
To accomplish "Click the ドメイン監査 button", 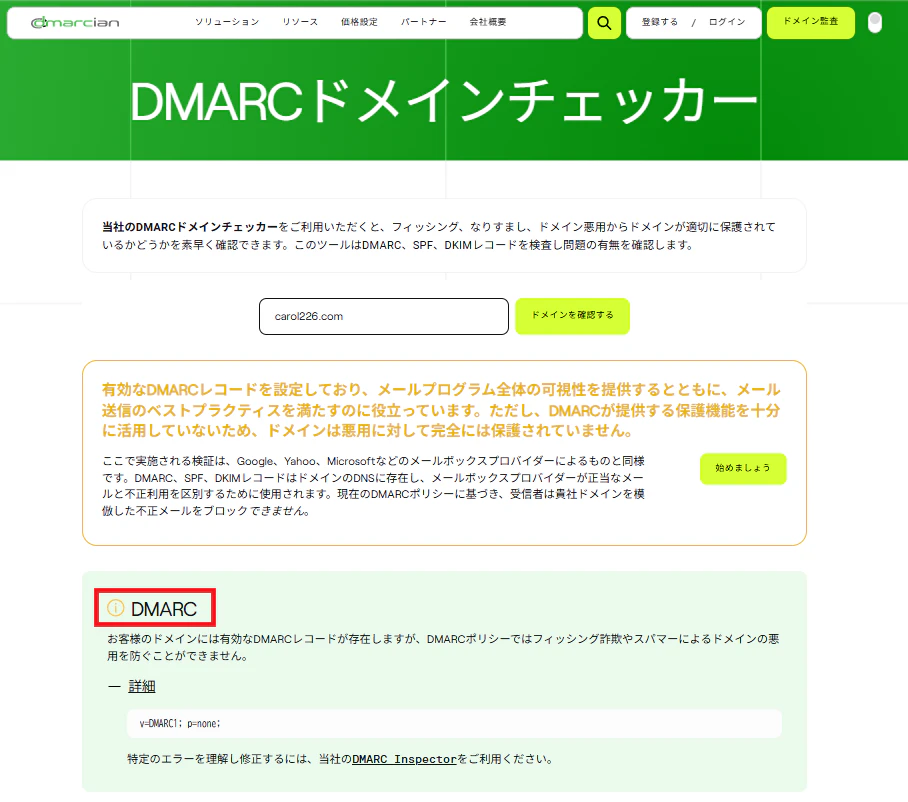I will click(811, 23).
